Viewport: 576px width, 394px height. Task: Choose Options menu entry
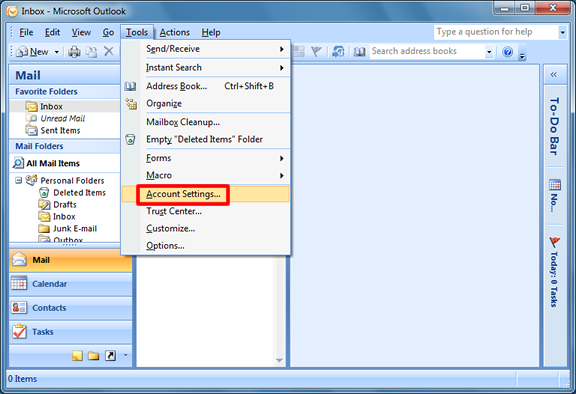tap(206, 246)
